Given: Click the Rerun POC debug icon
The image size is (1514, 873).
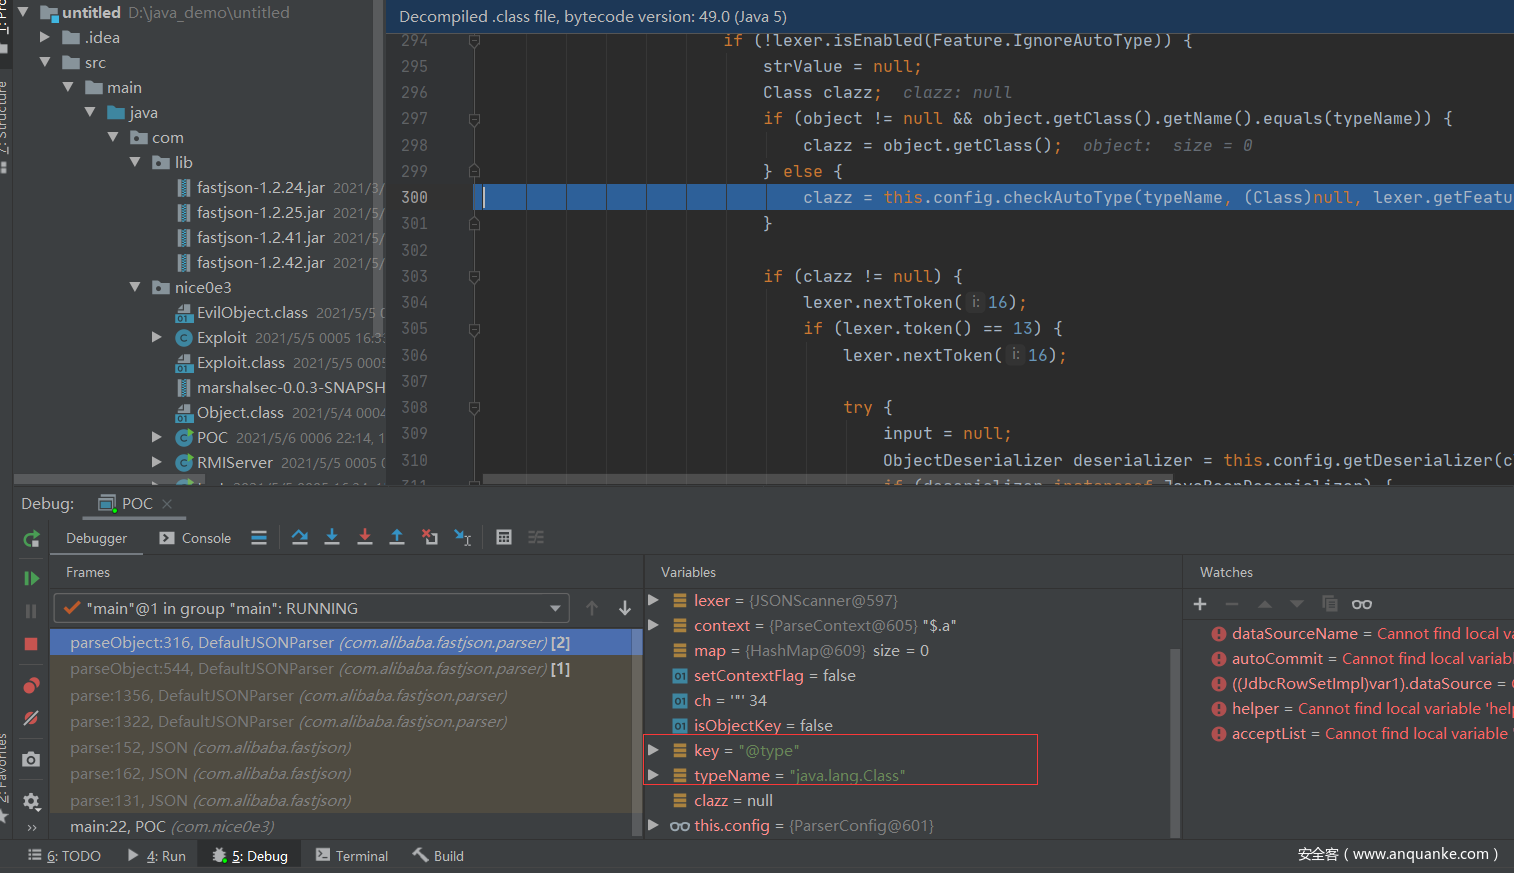Looking at the screenshot, I should [32, 539].
